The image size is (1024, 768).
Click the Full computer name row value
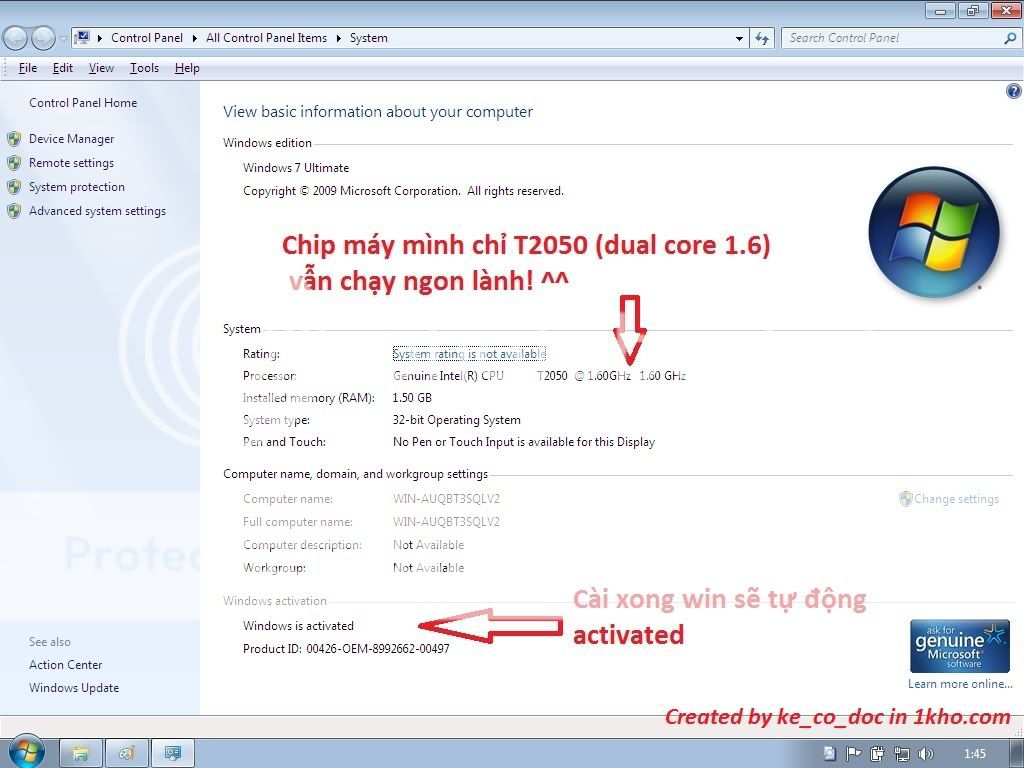point(446,522)
